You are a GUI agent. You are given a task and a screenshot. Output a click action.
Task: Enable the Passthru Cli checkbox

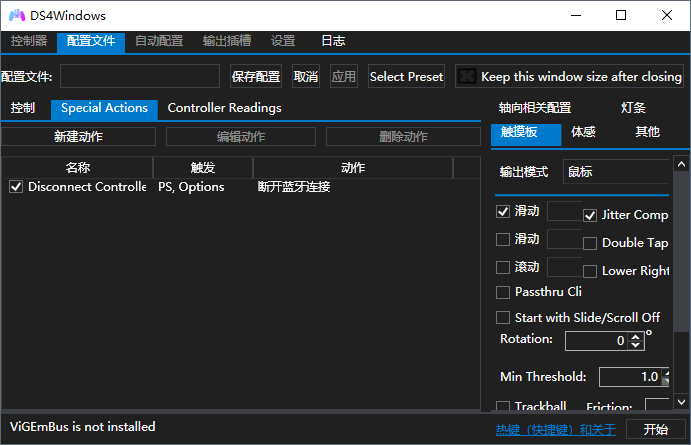click(503, 293)
